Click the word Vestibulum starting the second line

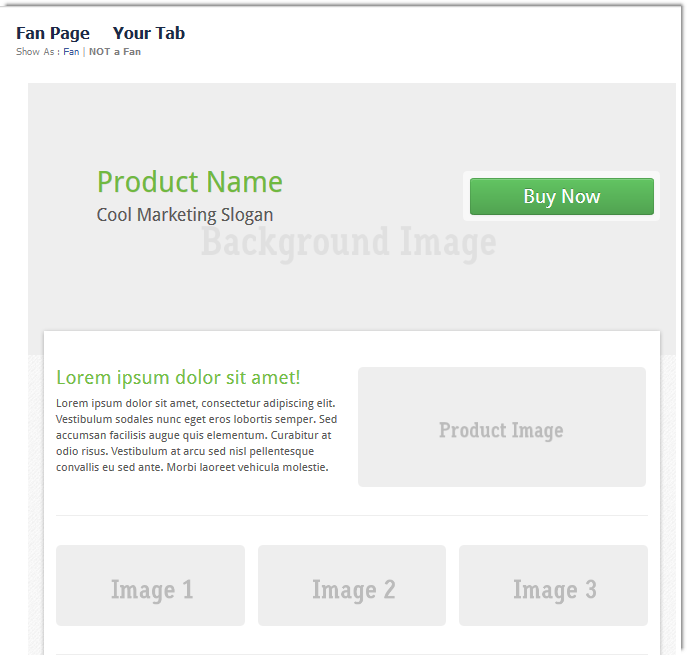click(x=81, y=419)
